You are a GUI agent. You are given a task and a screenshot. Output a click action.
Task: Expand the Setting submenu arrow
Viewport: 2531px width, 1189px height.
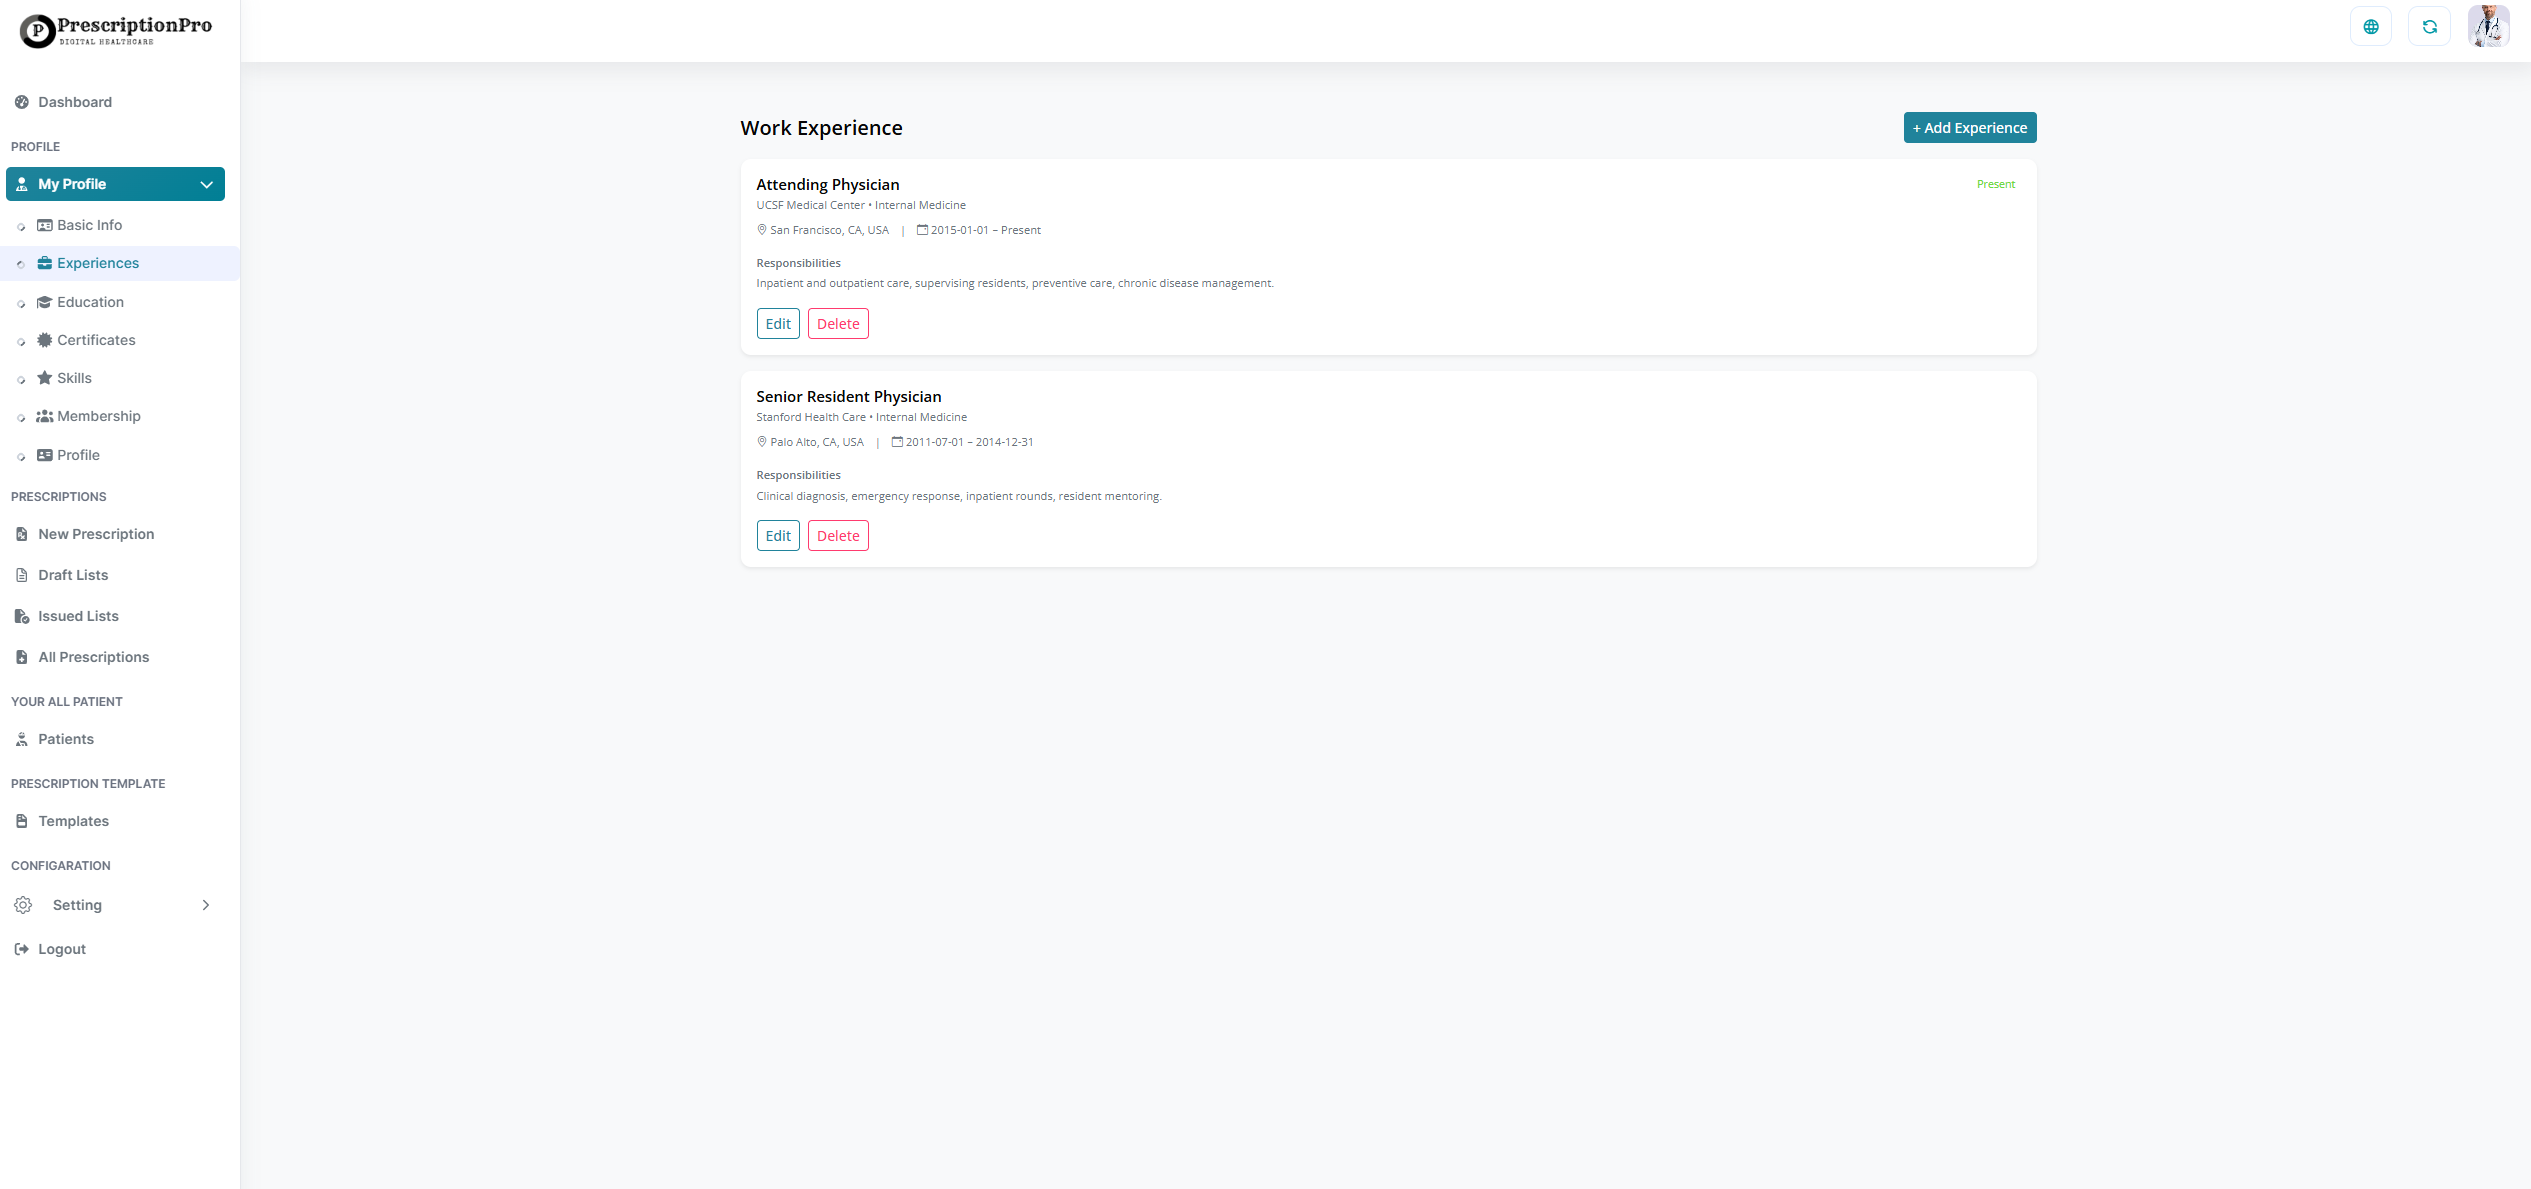(206, 905)
